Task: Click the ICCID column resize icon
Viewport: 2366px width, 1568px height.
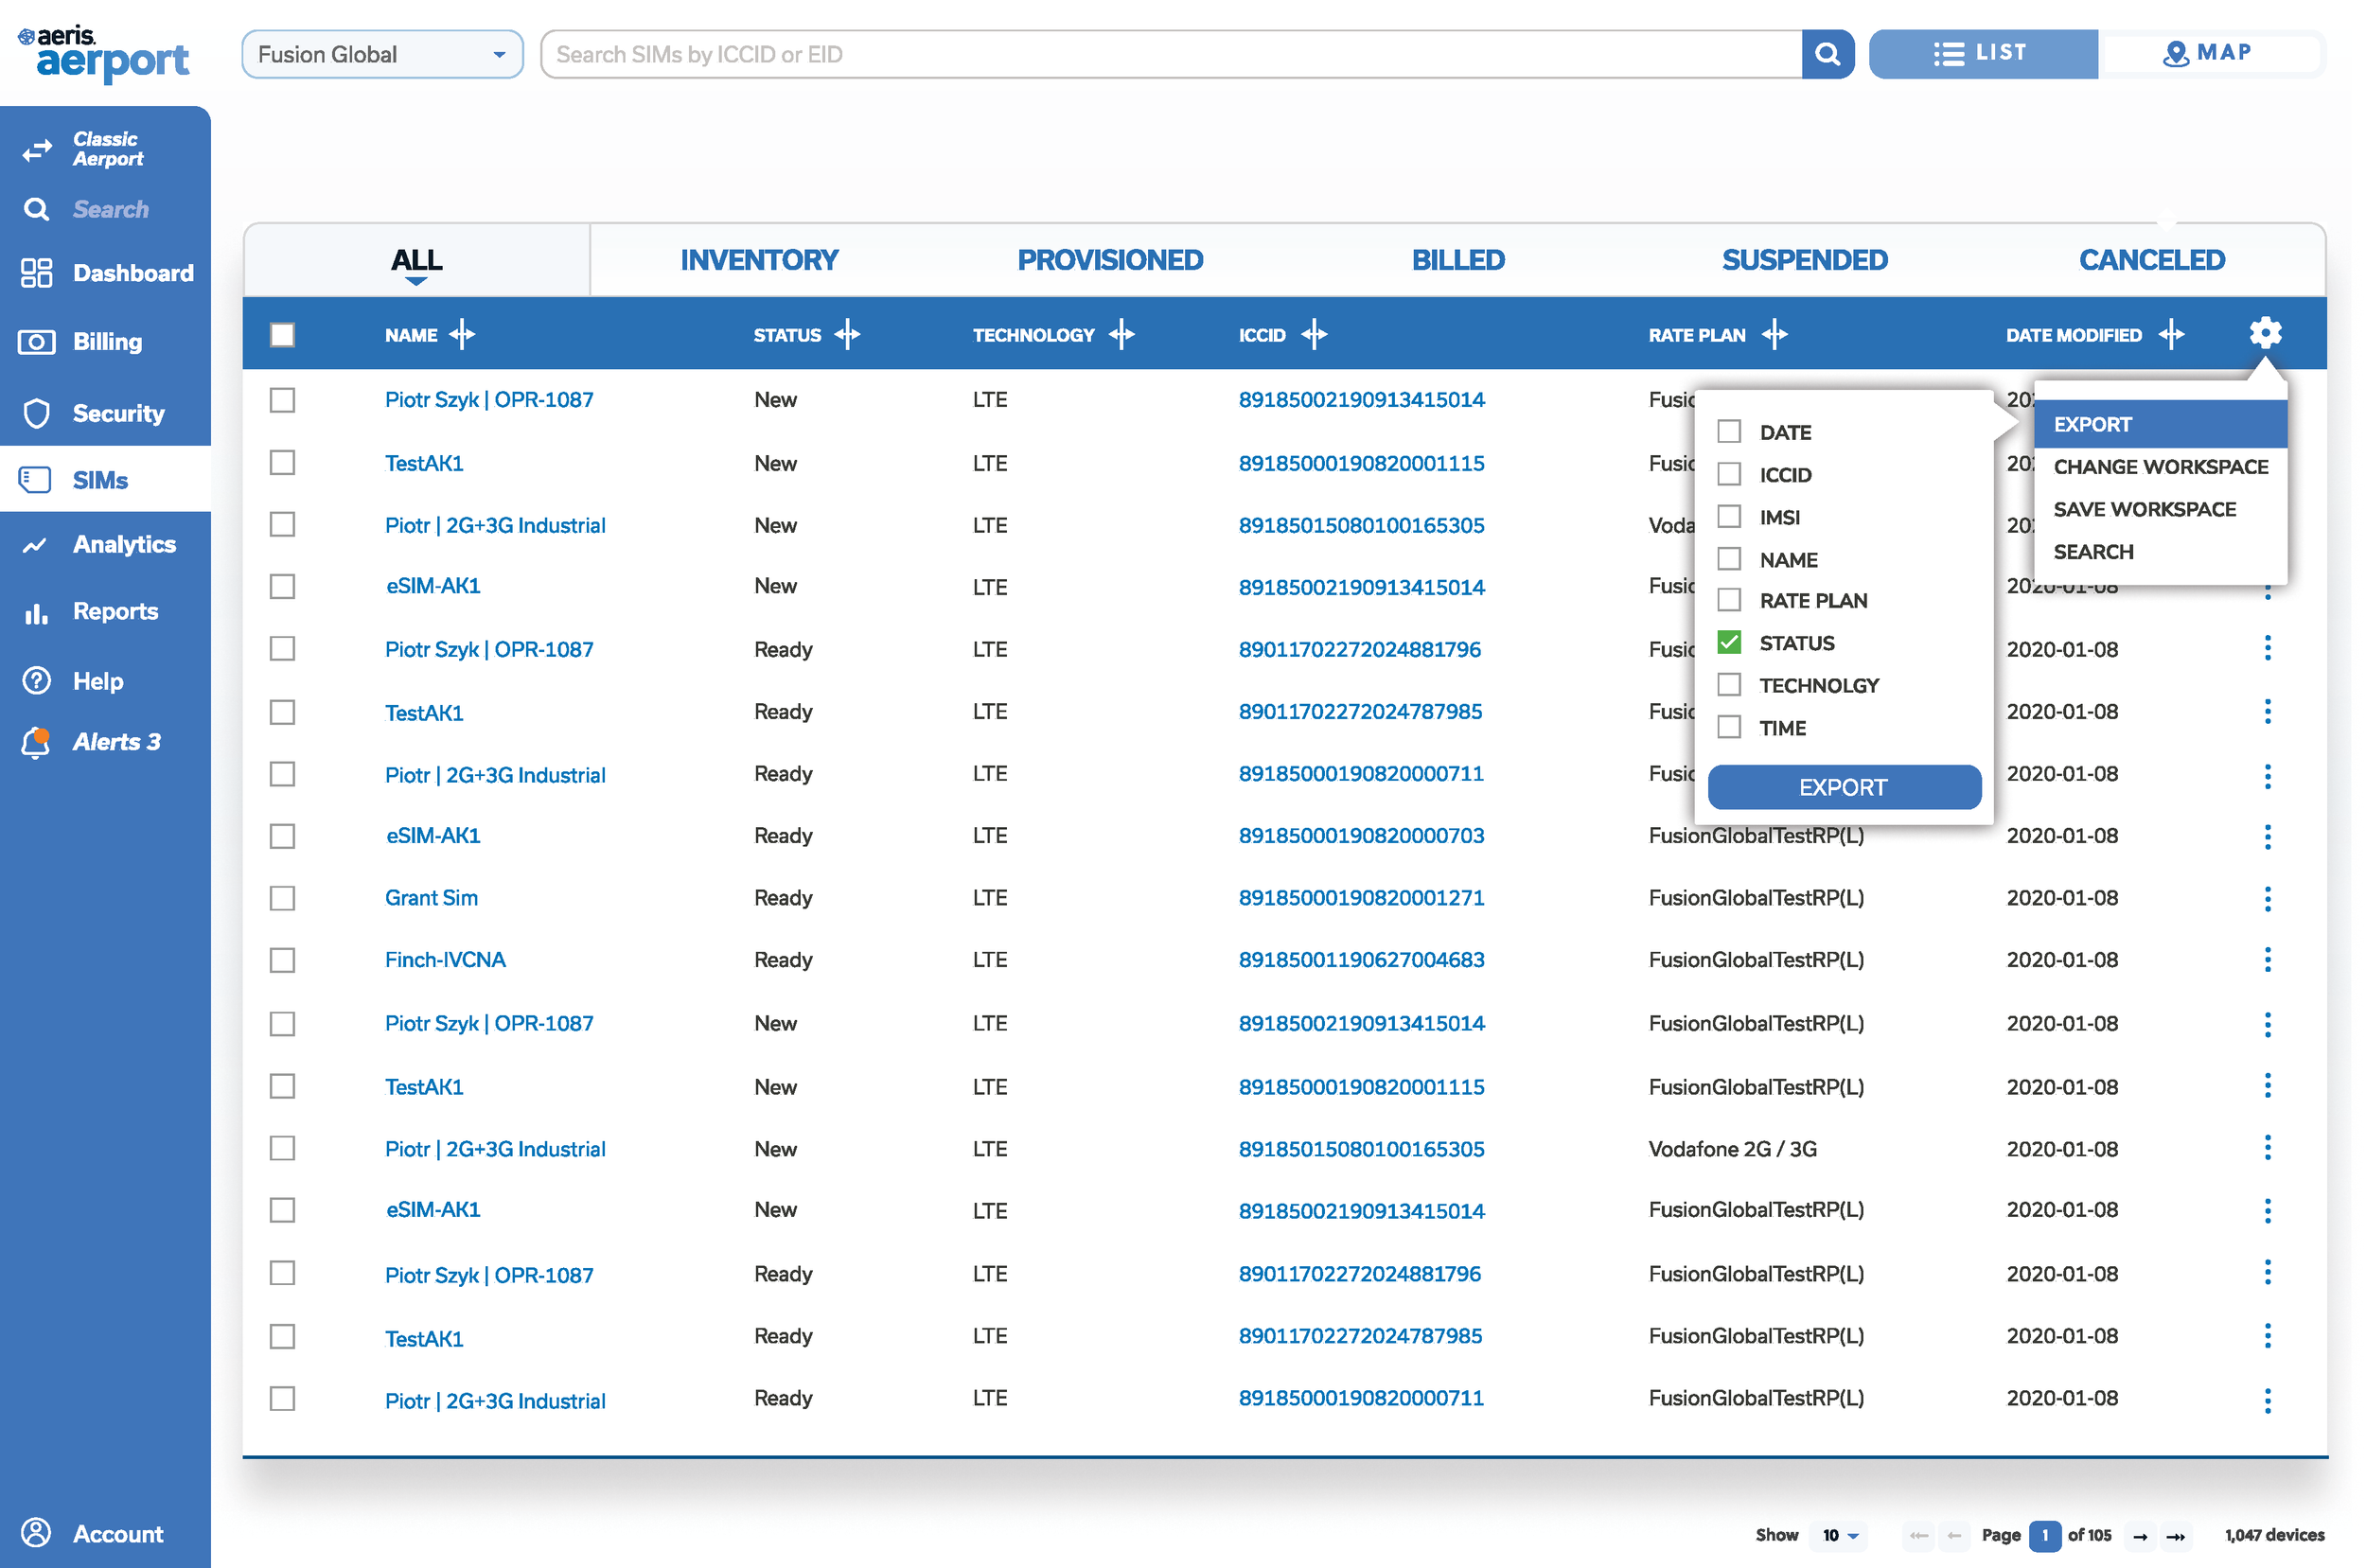Action: click(x=1314, y=334)
